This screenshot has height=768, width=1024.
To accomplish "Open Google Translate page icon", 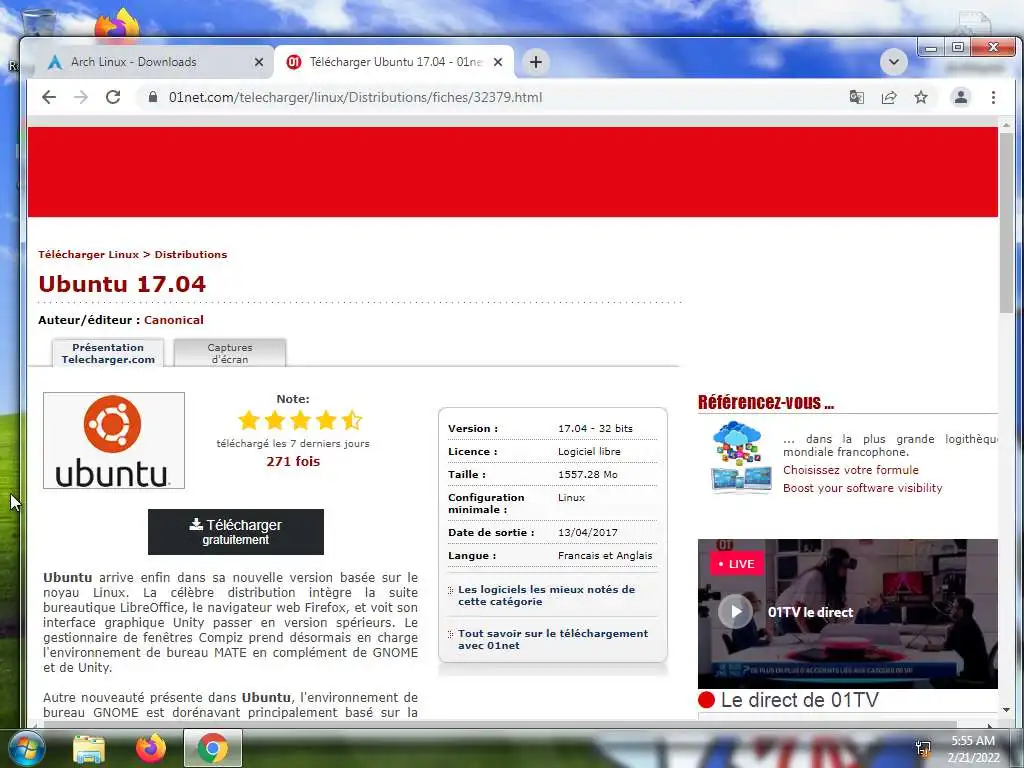I will pos(856,97).
